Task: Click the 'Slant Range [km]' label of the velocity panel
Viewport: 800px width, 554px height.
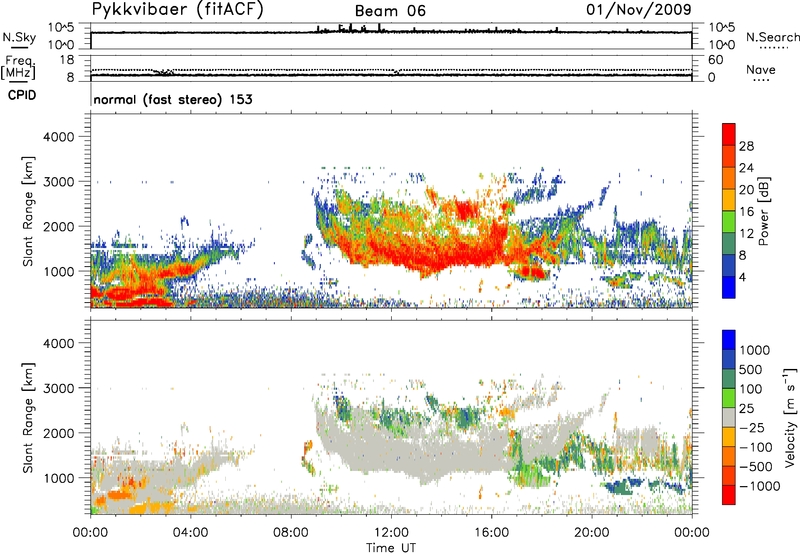Action: tap(28, 417)
